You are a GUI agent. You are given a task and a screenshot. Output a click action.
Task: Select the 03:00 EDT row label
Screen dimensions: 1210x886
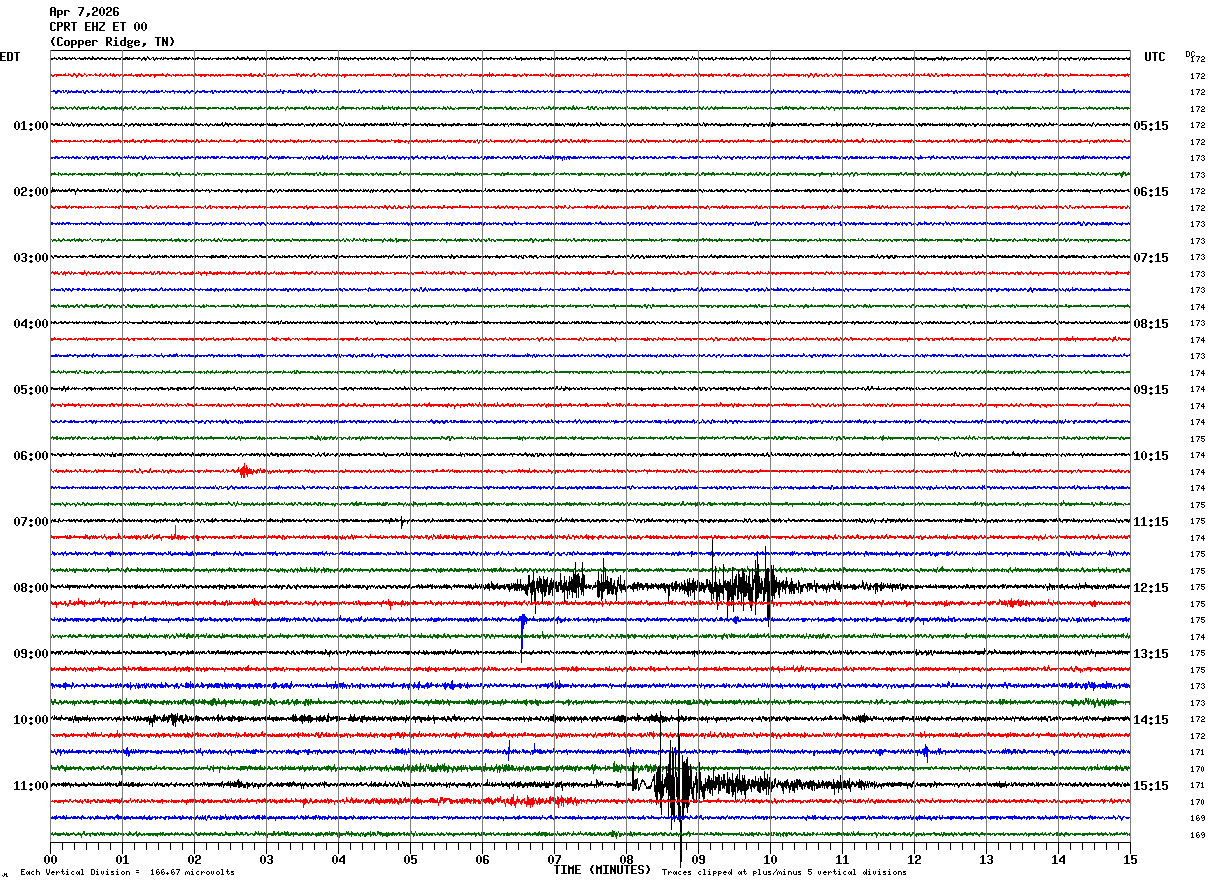(31, 258)
